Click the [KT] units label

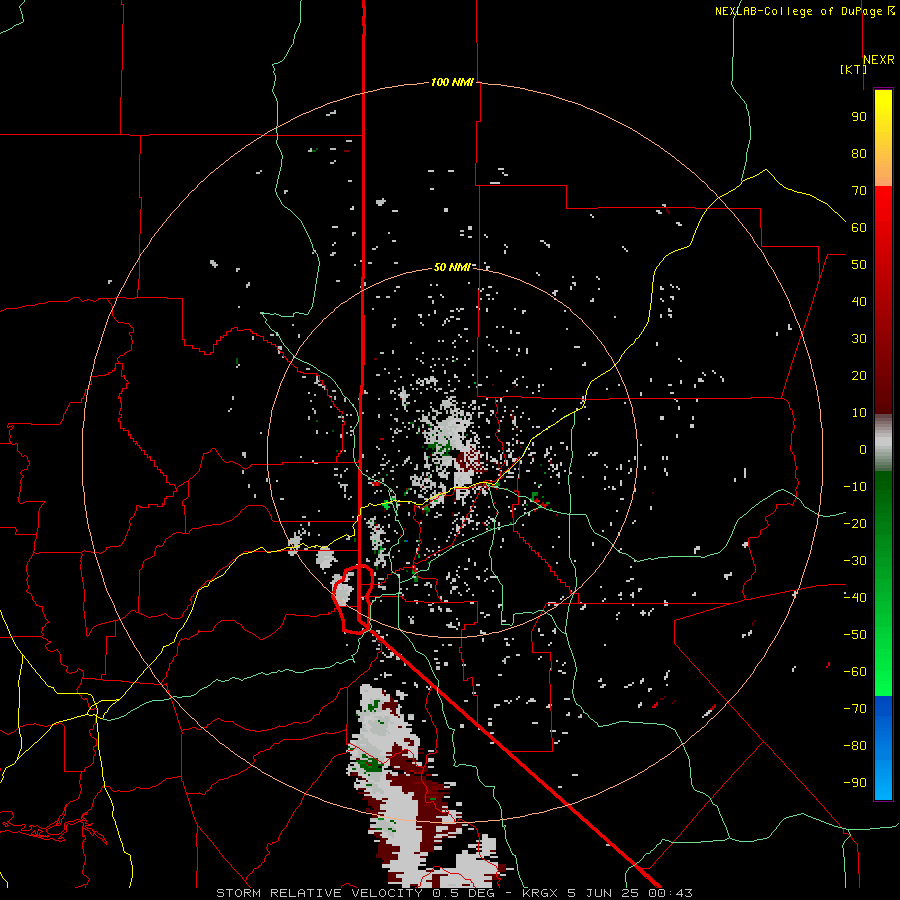(x=853, y=69)
